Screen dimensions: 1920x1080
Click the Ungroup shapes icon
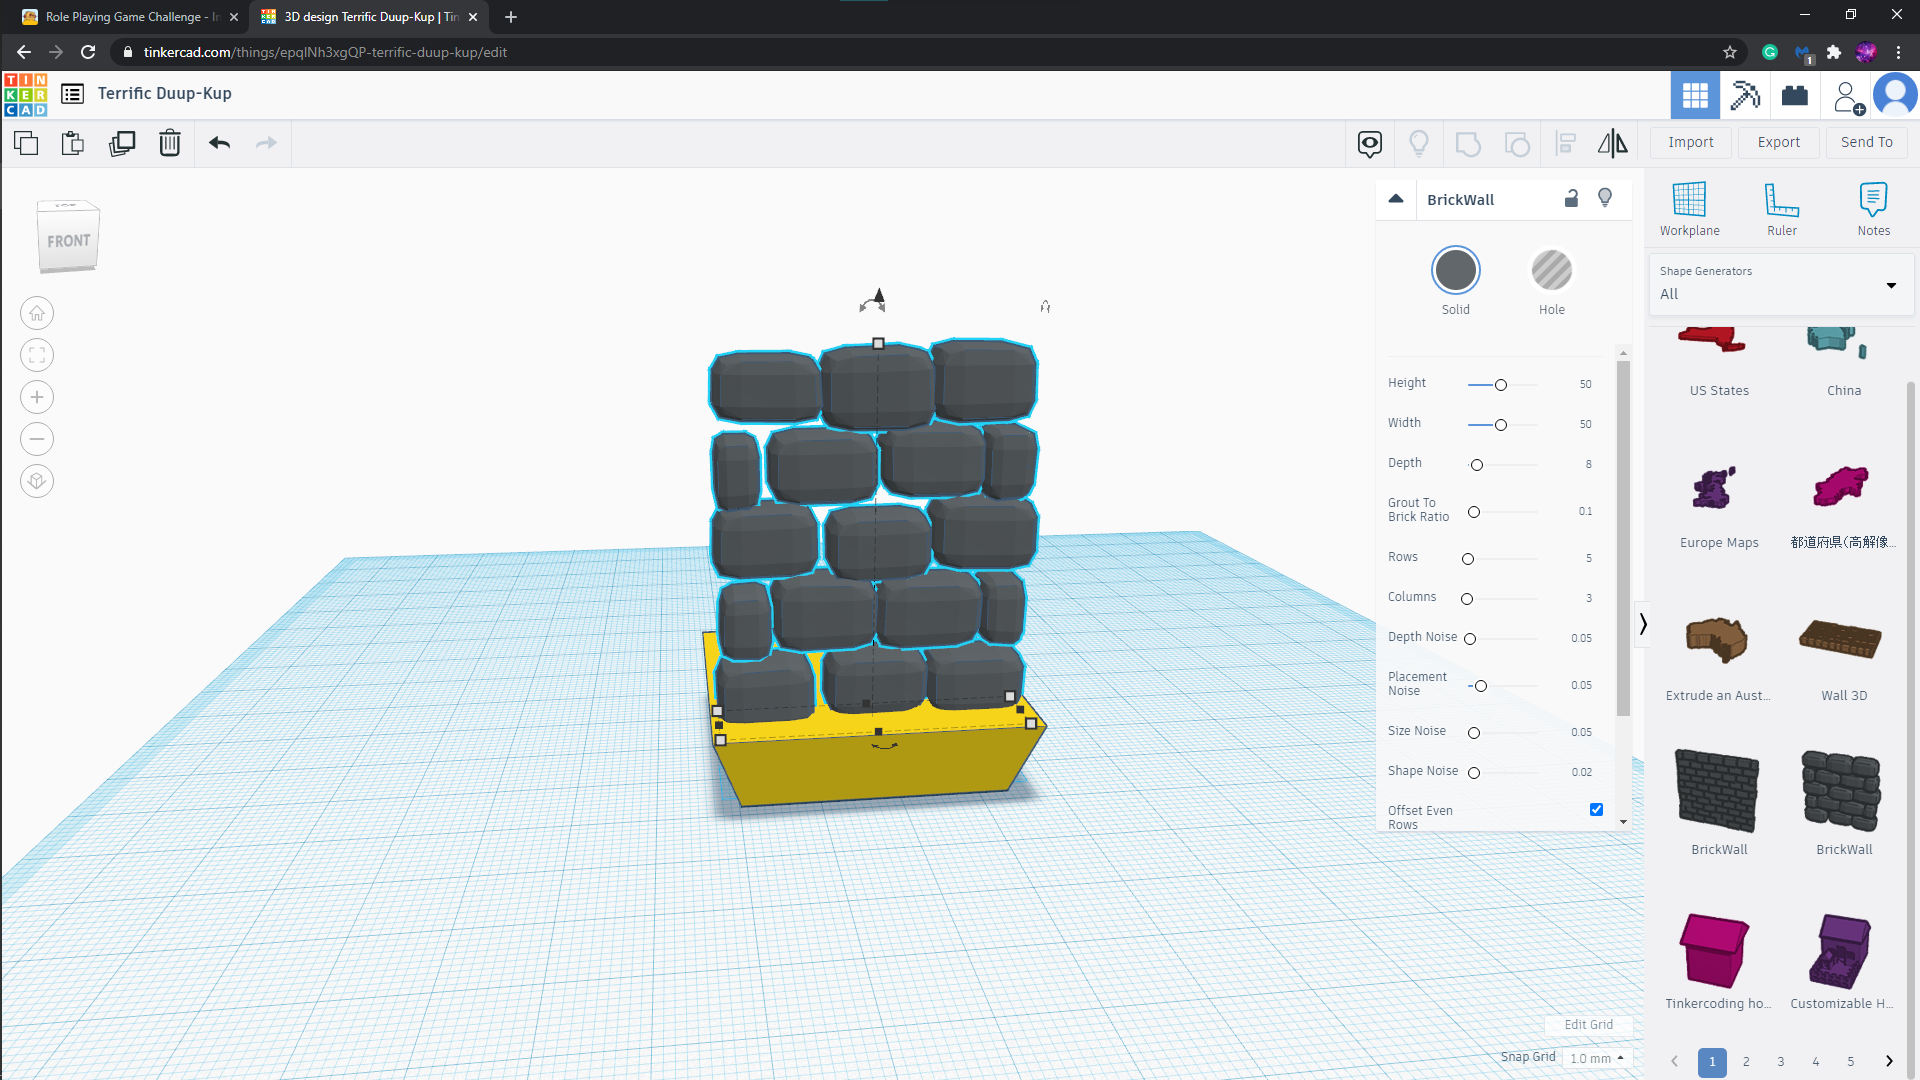[x=1517, y=144]
